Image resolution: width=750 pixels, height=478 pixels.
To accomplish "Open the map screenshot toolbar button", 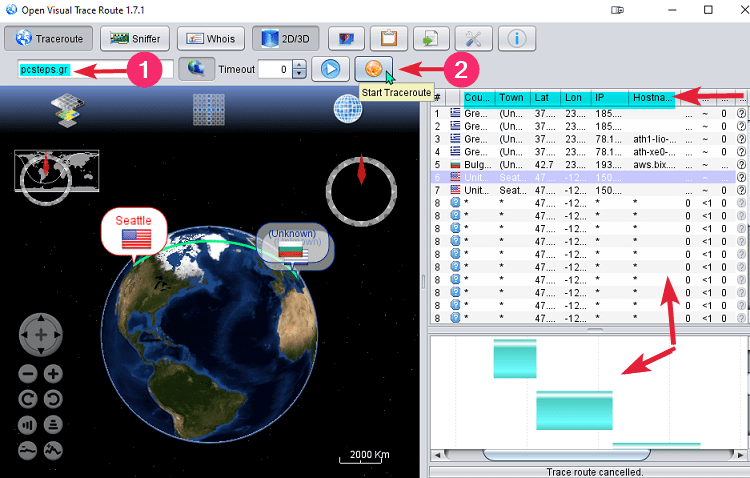I will 346,39.
